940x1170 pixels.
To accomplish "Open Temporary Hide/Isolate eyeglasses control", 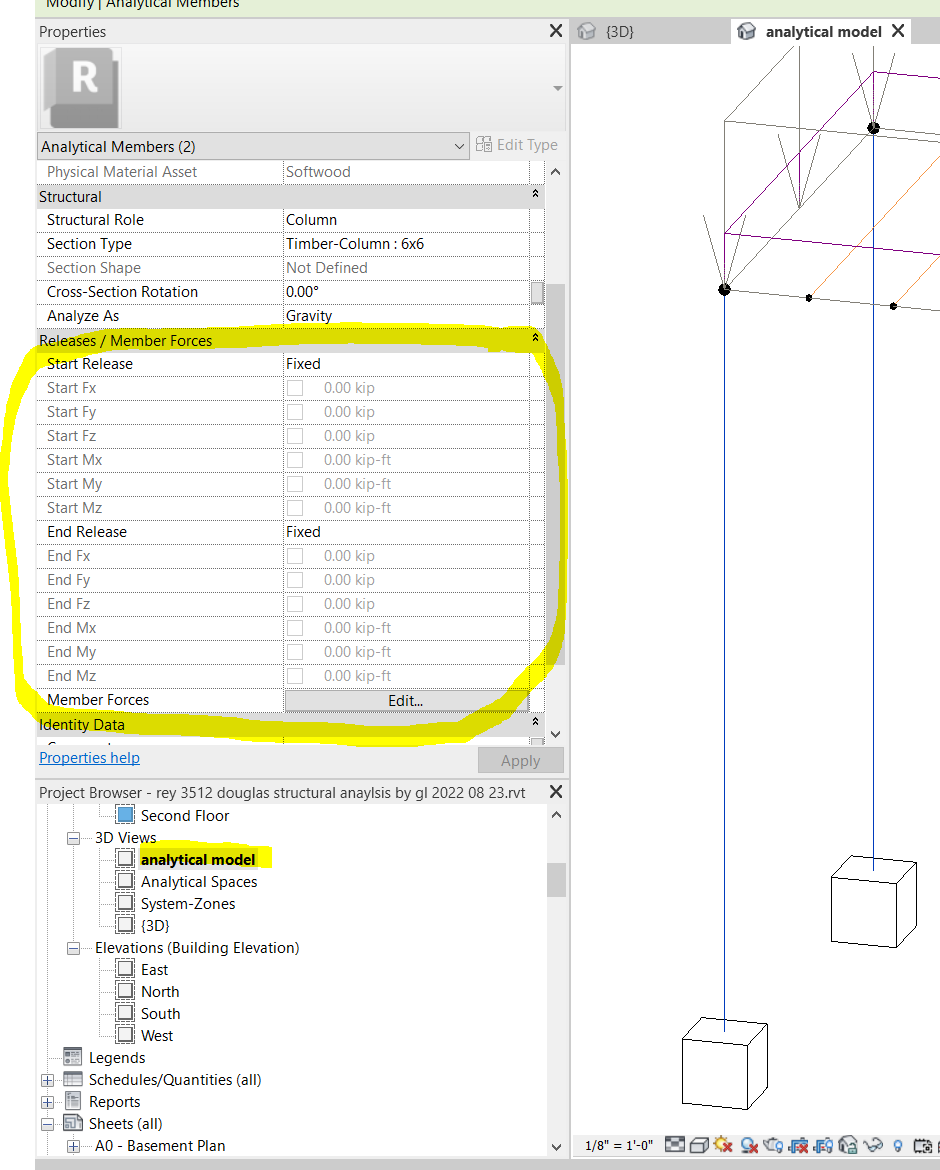I will coord(872,1146).
